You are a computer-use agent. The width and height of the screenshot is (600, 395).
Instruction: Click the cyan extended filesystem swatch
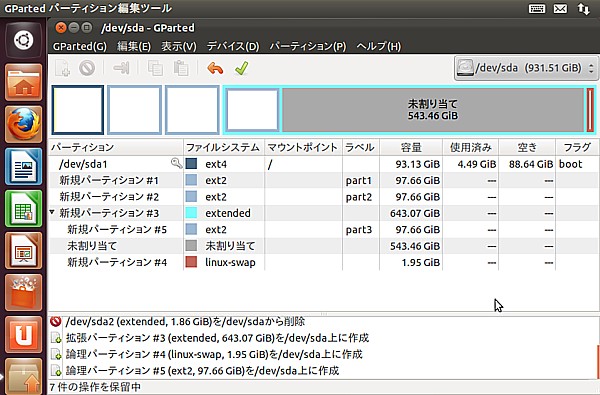click(191, 213)
